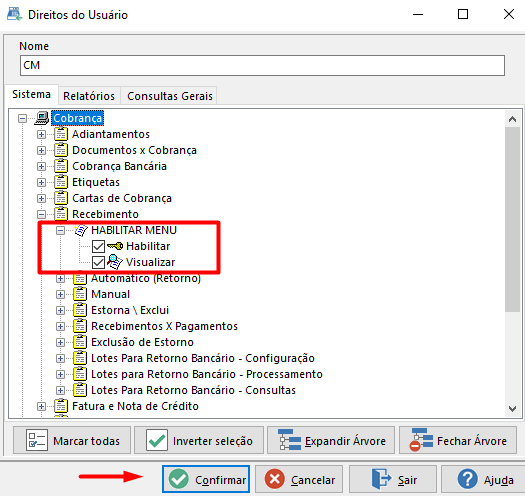Click the HABILITAR MENU pencil-note icon
Viewport: 525px width, 496px height.
[80, 230]
